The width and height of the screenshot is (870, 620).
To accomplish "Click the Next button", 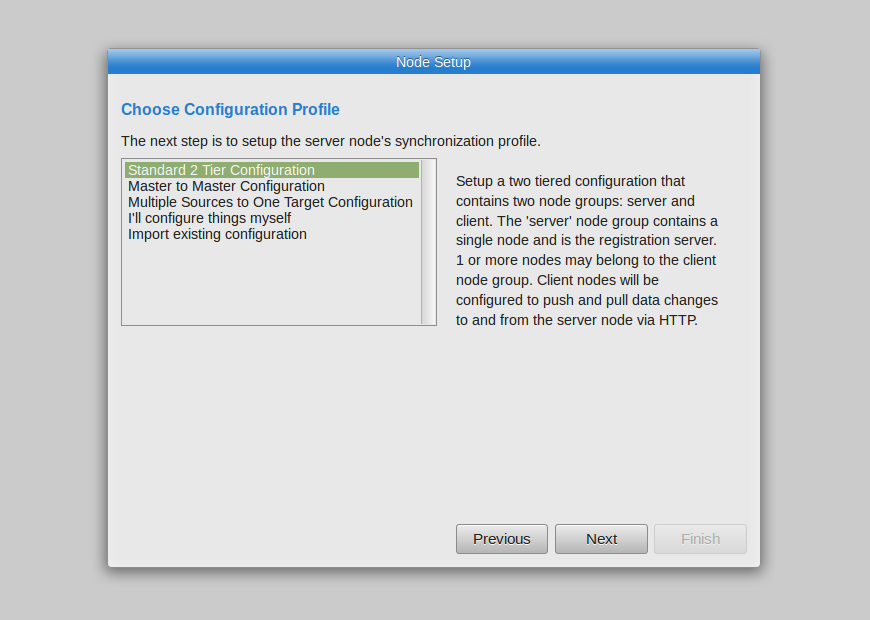I will [x=601, y=539].
